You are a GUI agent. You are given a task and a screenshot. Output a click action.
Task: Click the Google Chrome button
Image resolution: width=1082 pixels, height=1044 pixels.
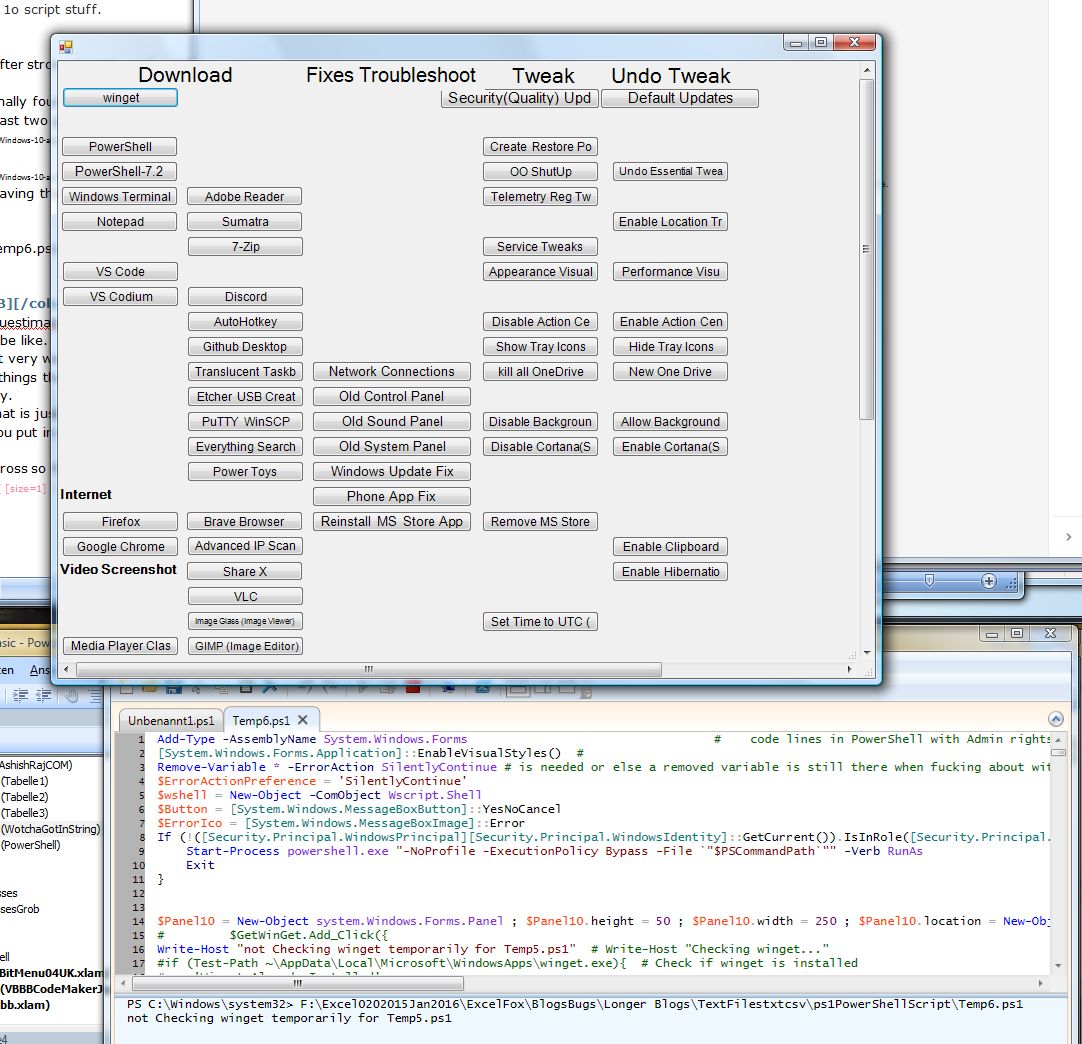(x=120, y=546)
